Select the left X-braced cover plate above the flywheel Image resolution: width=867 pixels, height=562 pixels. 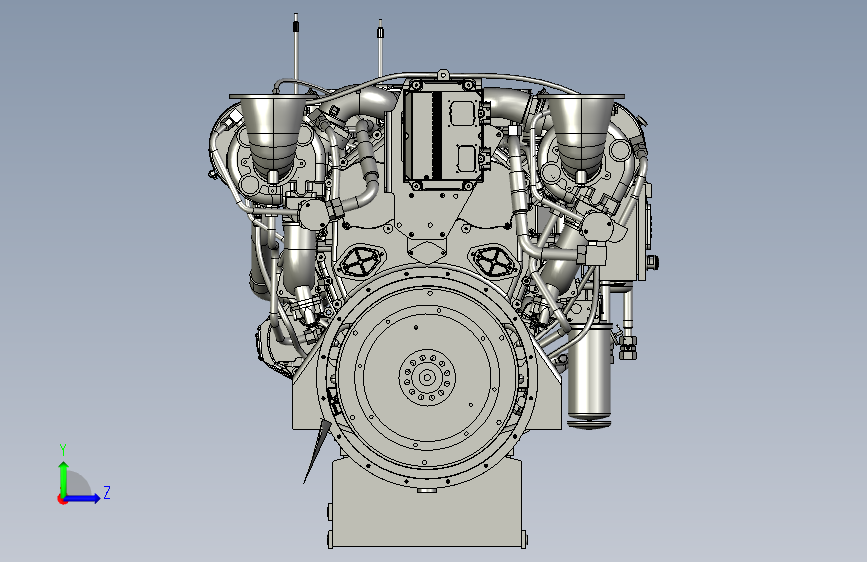point(362,262)
